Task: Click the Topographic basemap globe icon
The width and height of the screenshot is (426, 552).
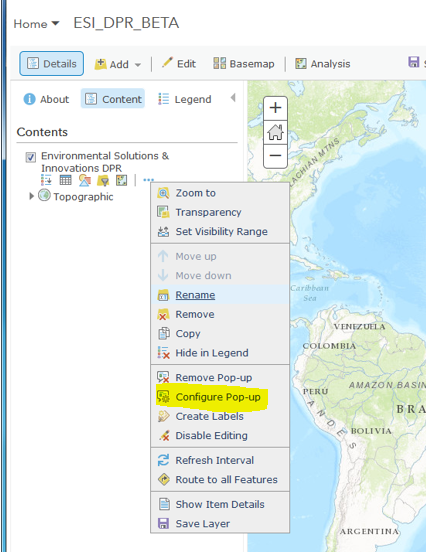Action: [44, 195]
